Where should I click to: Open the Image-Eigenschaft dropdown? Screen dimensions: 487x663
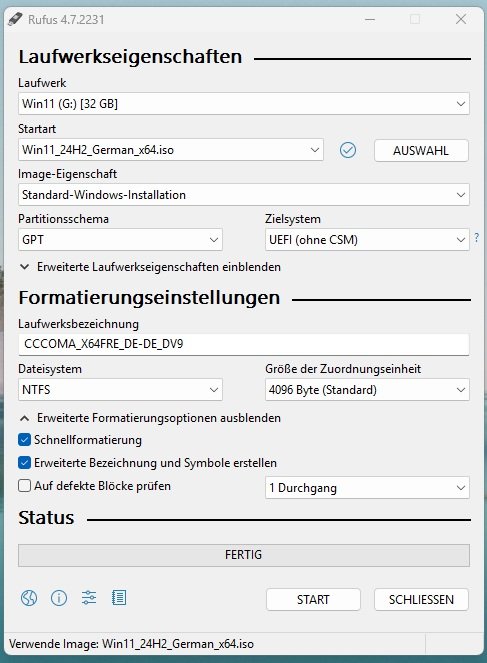click(x=244, y=195)
